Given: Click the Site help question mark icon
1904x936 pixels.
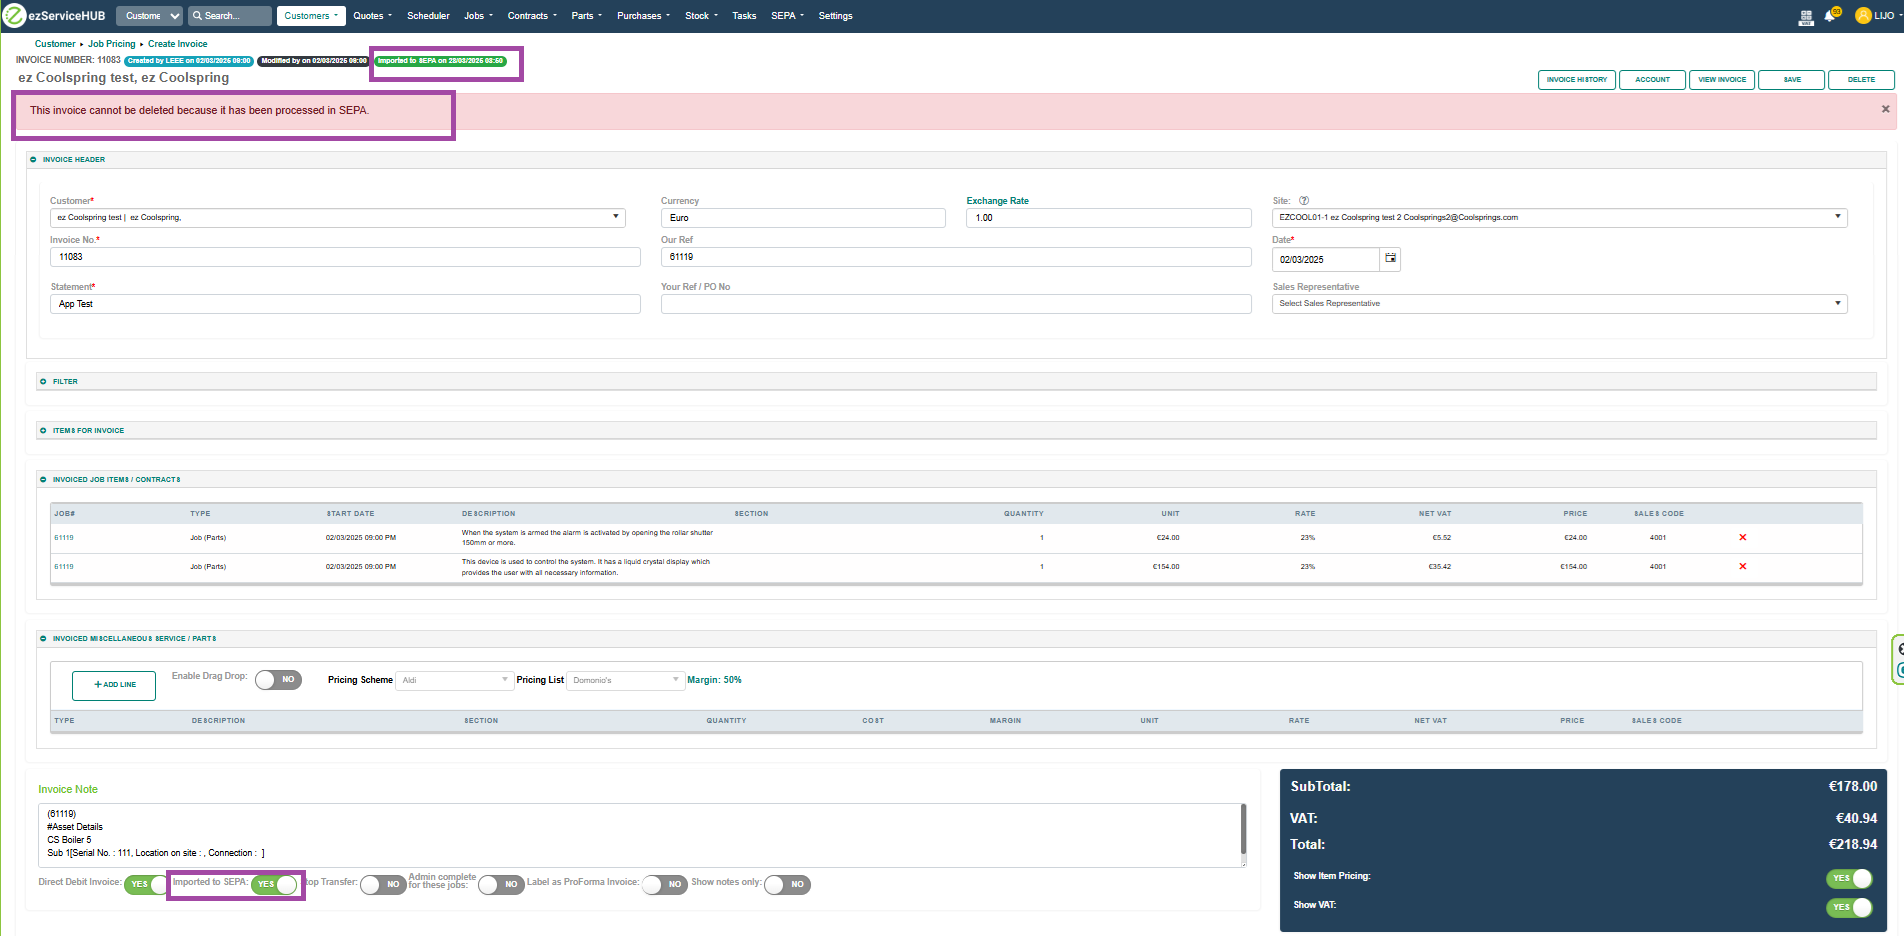Looking at the screenshot, I should 1304,201.
